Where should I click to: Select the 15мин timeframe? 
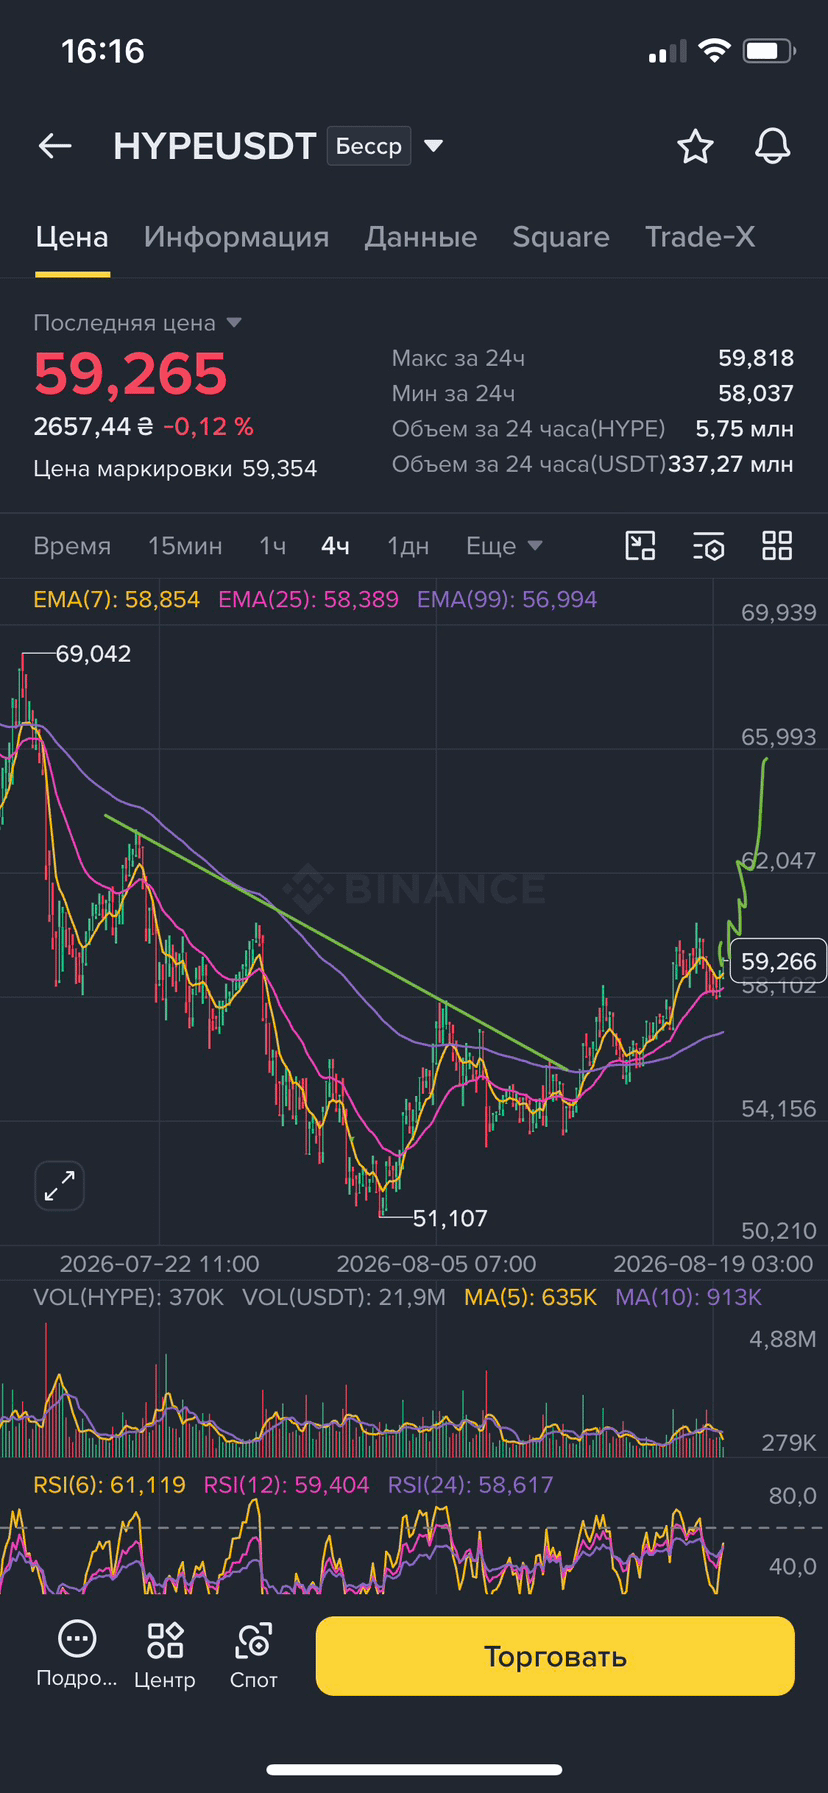185,546
